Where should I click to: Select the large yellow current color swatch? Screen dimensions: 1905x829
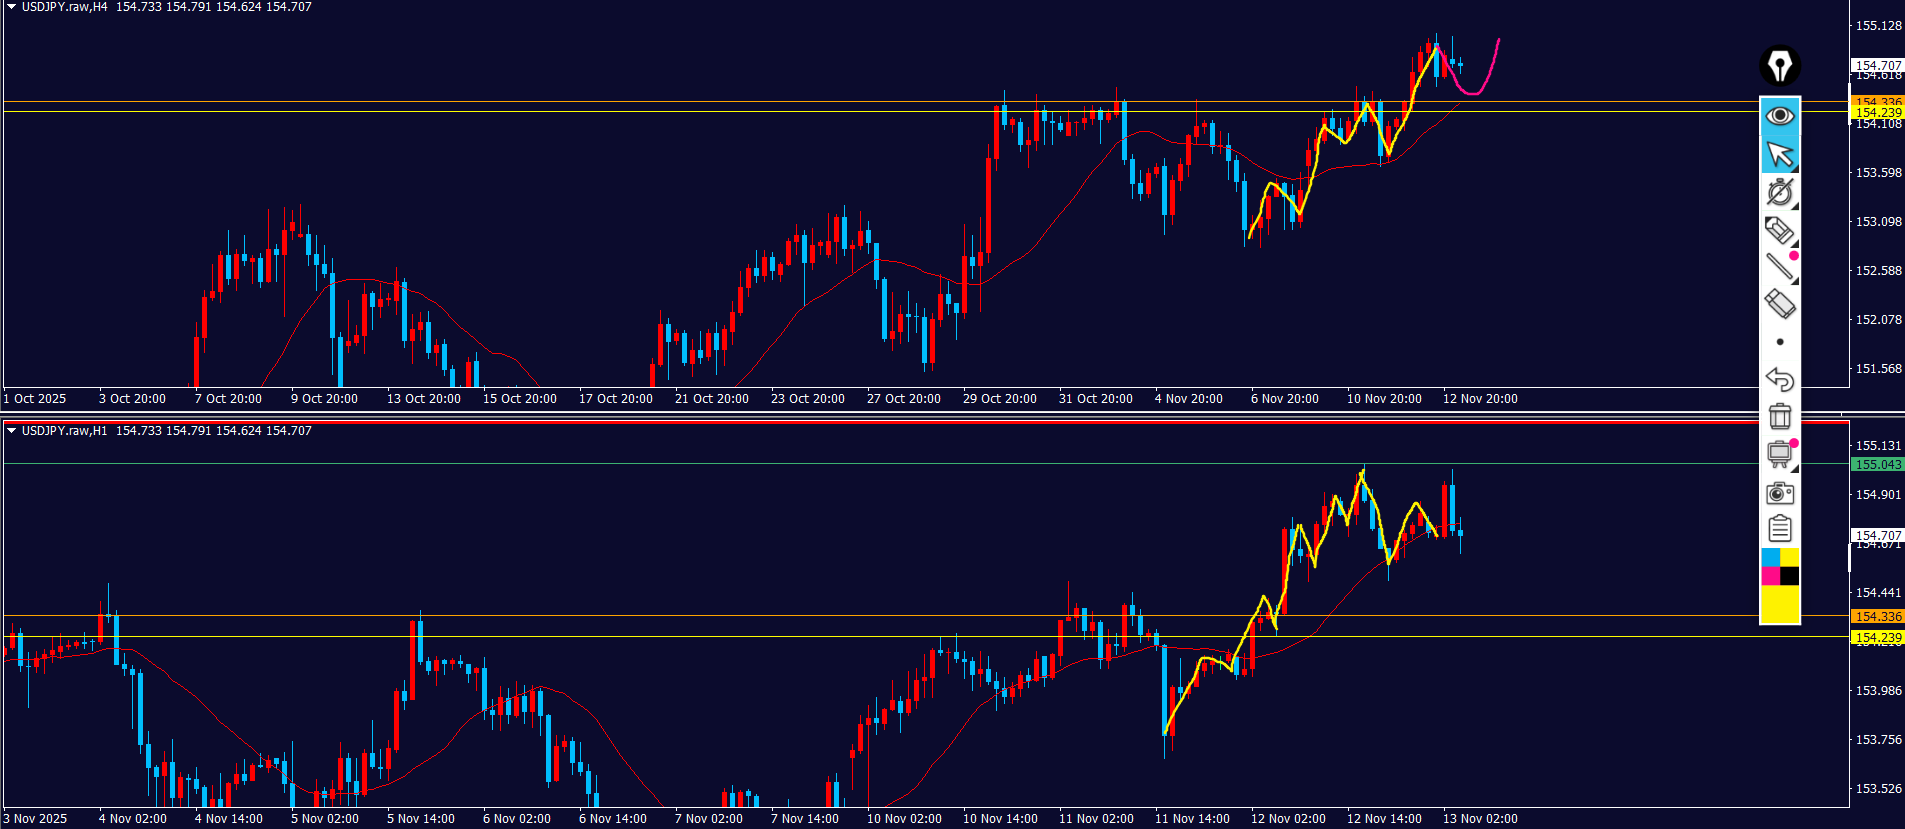point(1780,605)
